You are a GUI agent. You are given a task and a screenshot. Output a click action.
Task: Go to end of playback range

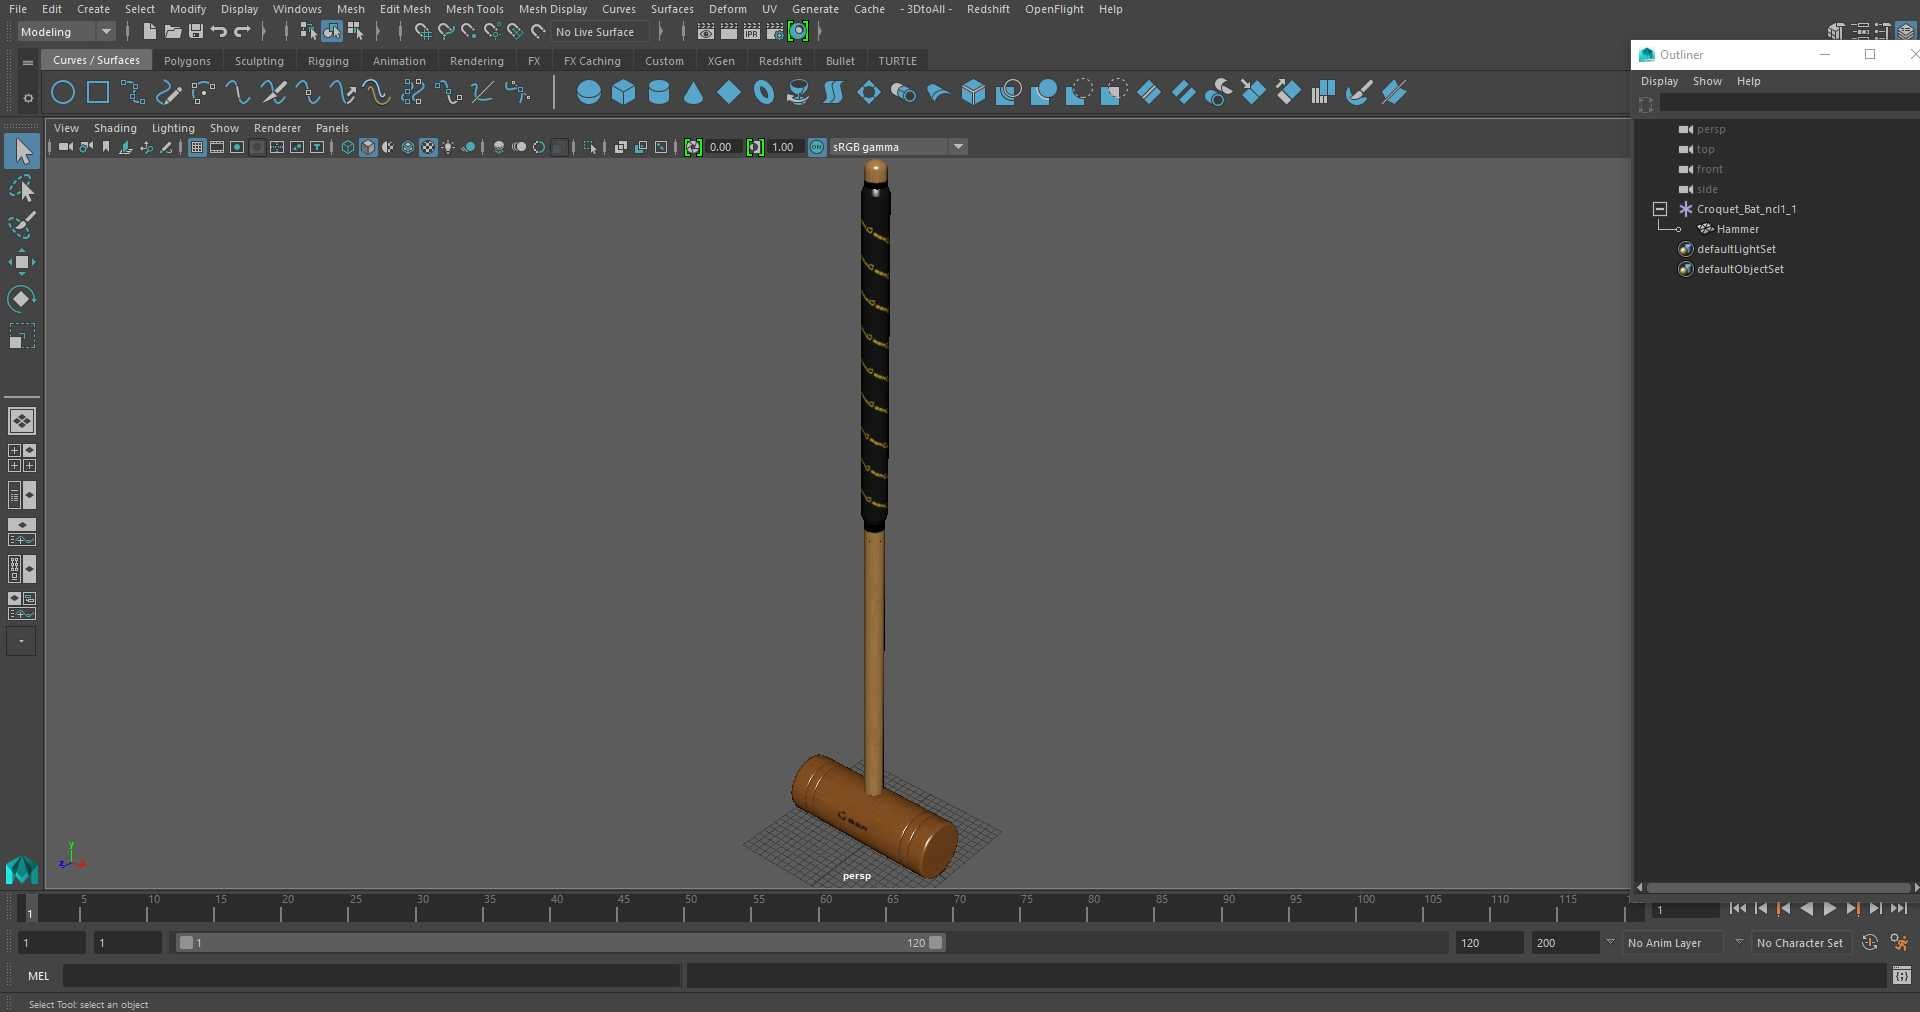point(1898,909)
